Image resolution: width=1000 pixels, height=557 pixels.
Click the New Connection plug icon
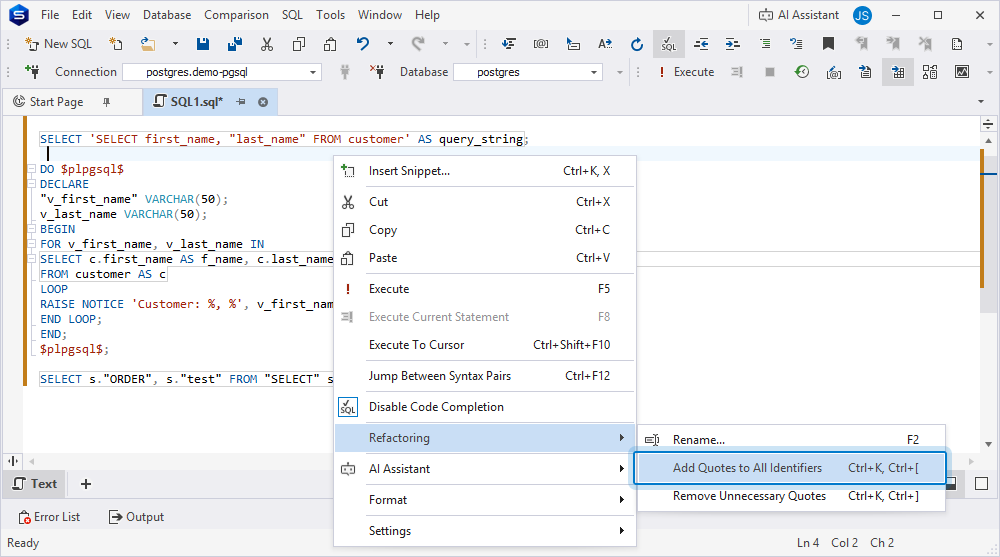click(x=33, y=71)
